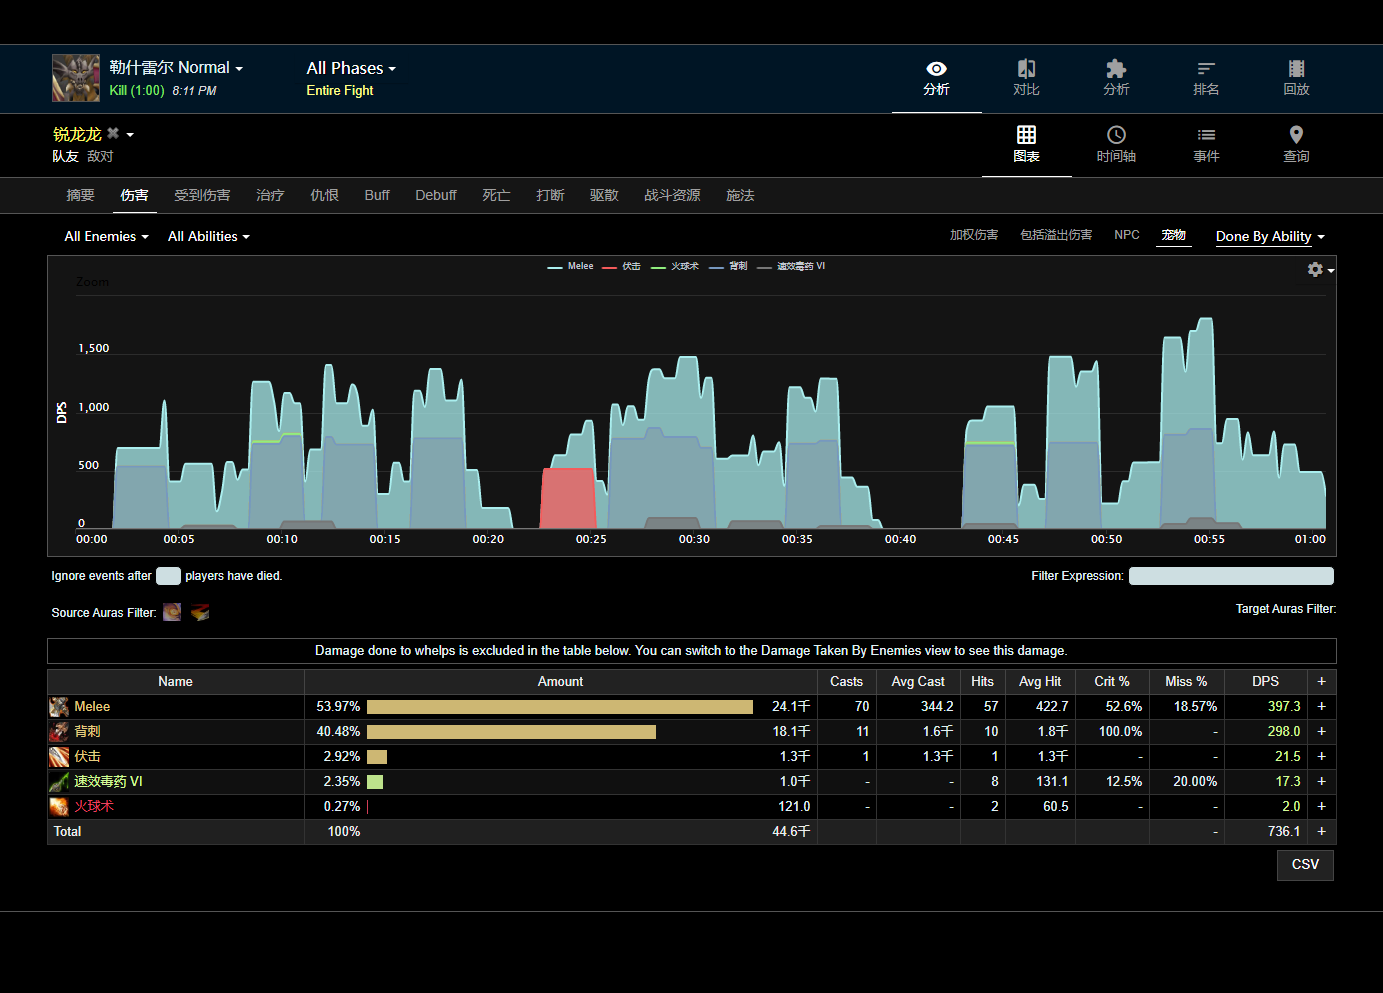This screenshot has height=993, width=1383.
Task: Switch to 时间轴 timeline view icon
Action: (x=1116, y=135)
